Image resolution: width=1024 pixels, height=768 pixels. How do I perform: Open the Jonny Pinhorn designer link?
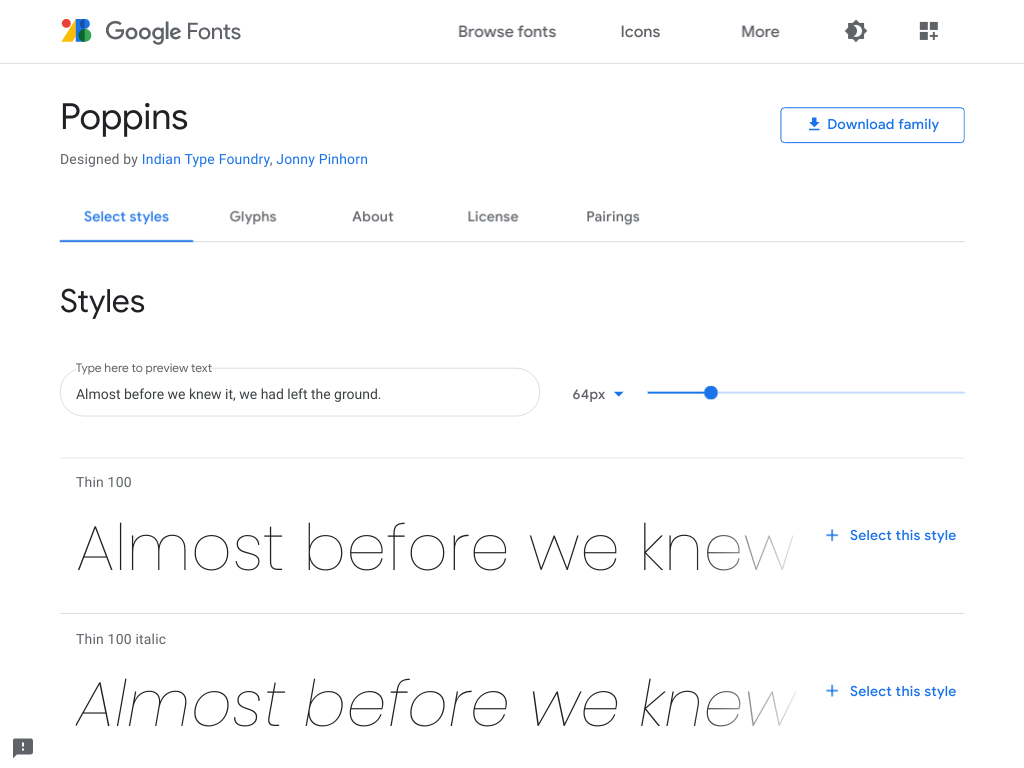click(x=322, y=159)
